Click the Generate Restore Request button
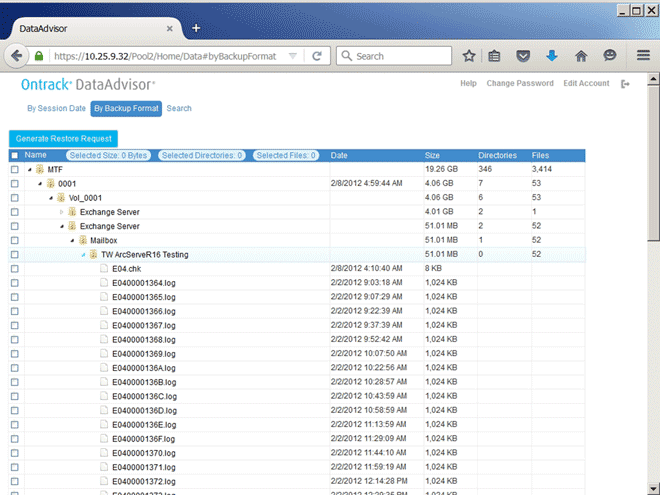660x495 pixels. click(64, 138)
